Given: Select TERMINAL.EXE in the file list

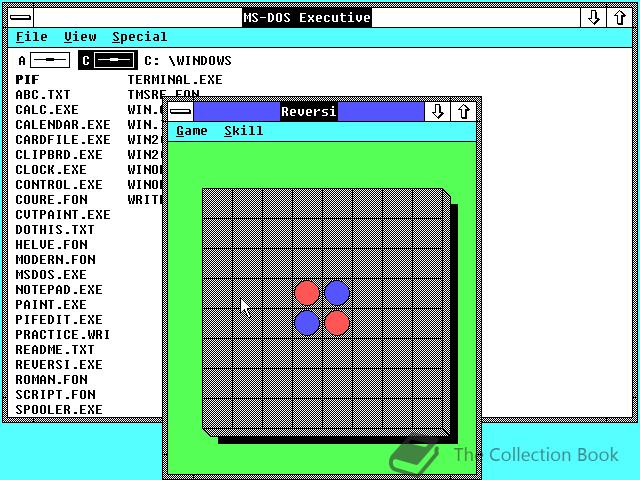Looking at the screenshot, I should (x=175, y=80).
